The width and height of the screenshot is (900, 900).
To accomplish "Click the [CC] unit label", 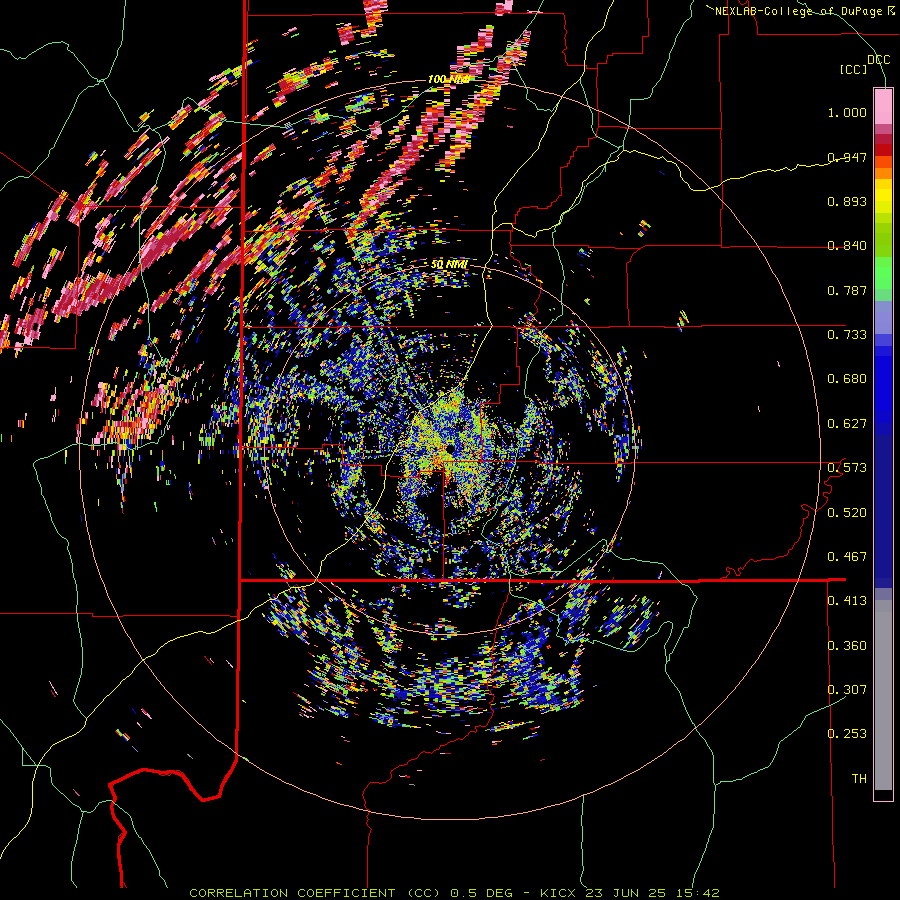I will click(x=854, y=69).
